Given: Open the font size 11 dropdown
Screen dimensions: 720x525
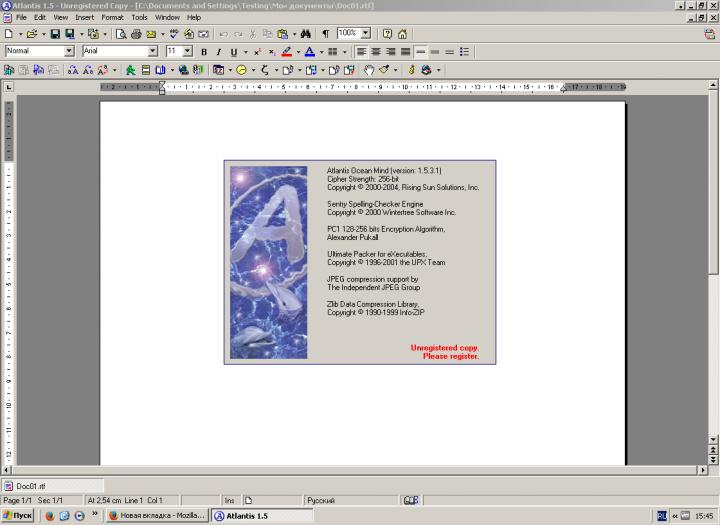Looking at the screenshot, I should 188,51.
